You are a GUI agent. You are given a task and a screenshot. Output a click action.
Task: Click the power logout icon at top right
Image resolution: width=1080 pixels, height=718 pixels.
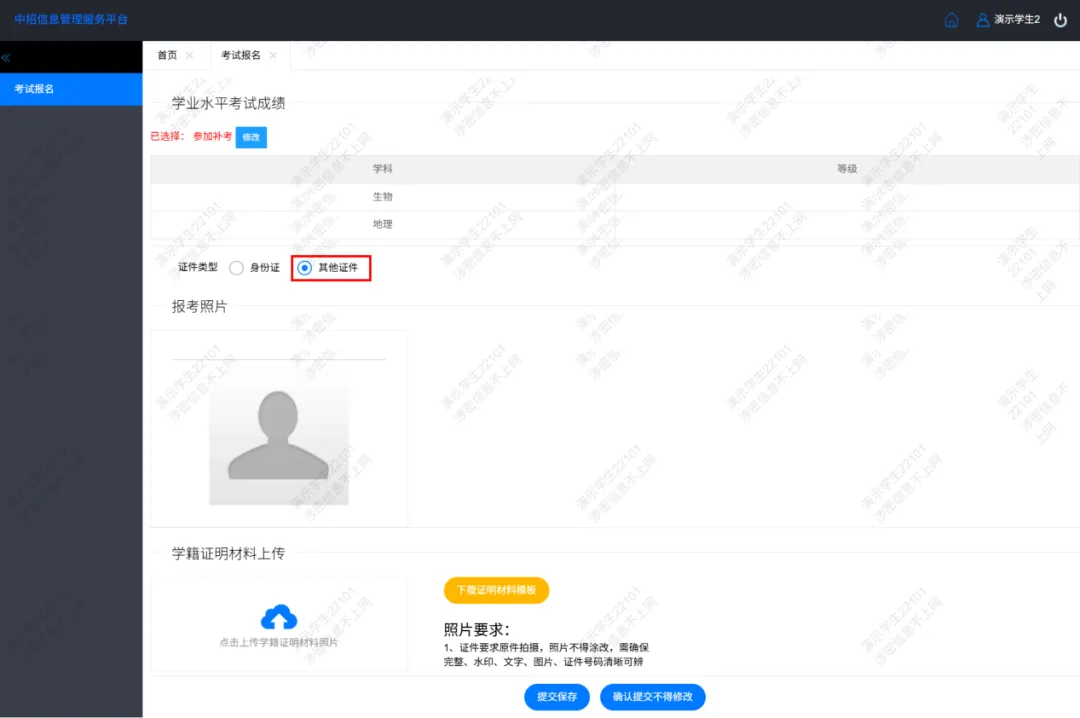pyautogui.click(x=1060, y=19)
